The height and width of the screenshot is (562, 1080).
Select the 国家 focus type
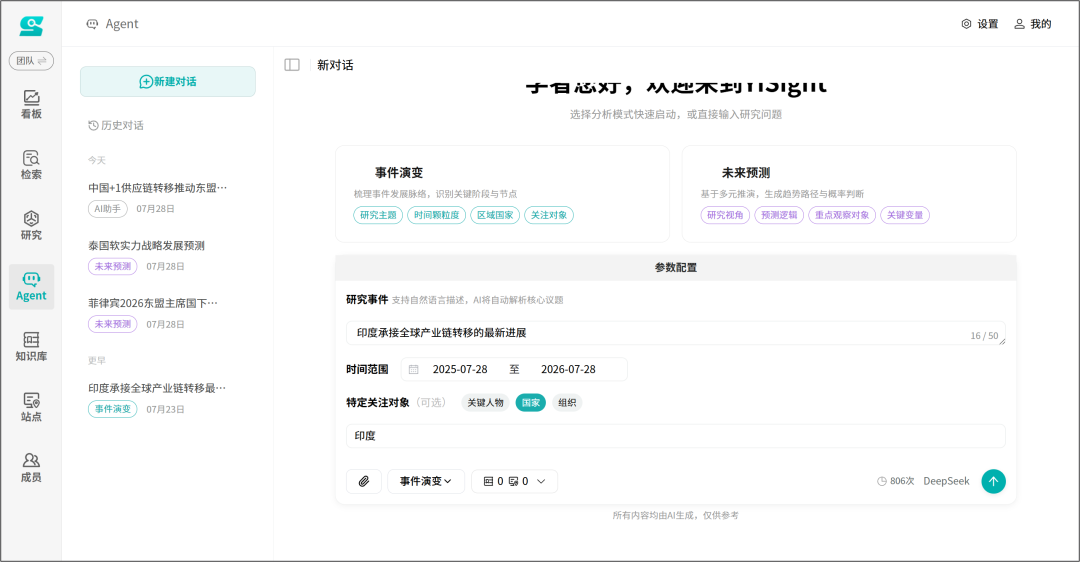pyautogui.click(x=530, y=403)
